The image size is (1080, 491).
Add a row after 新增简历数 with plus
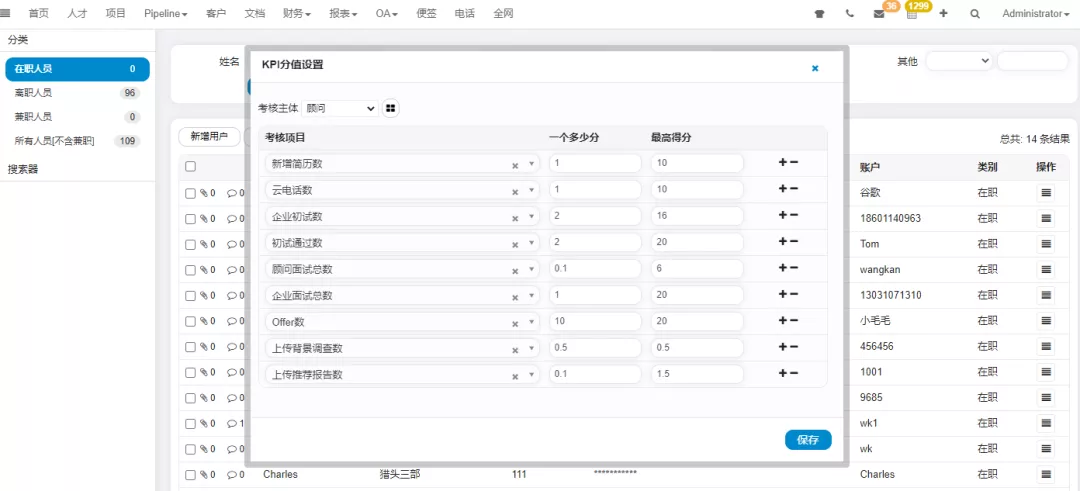(782, 163)
